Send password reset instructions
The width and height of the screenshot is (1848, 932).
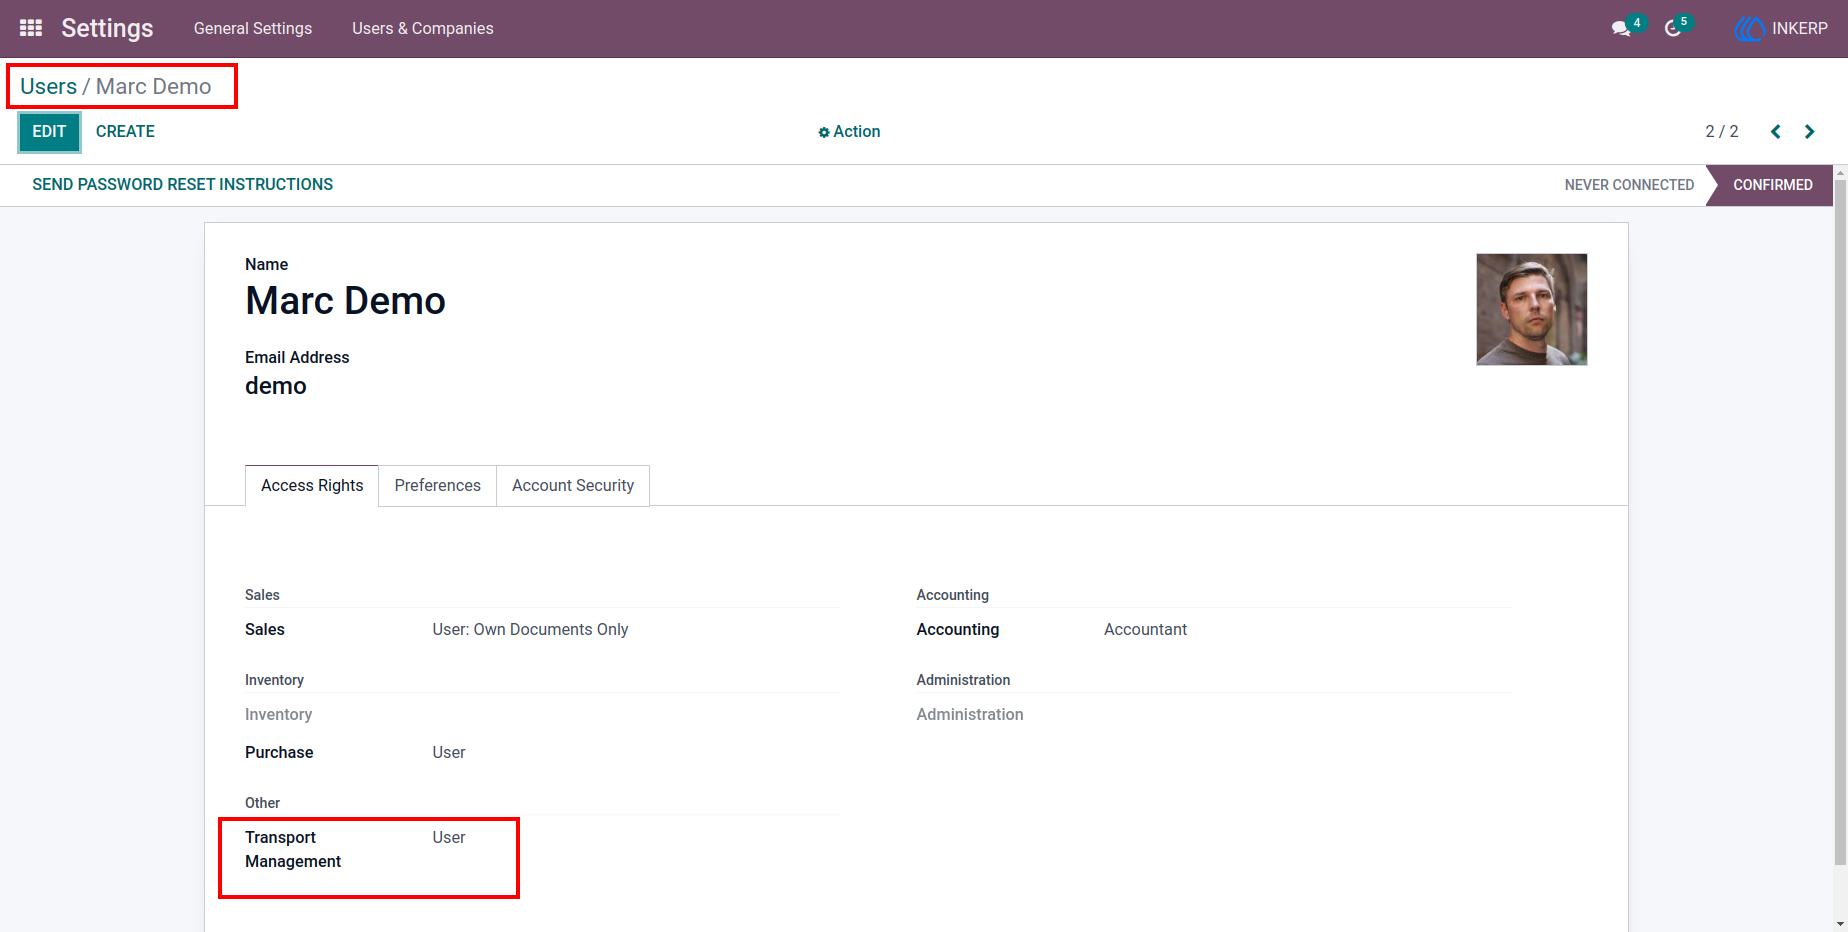click(x=183, y=185)
